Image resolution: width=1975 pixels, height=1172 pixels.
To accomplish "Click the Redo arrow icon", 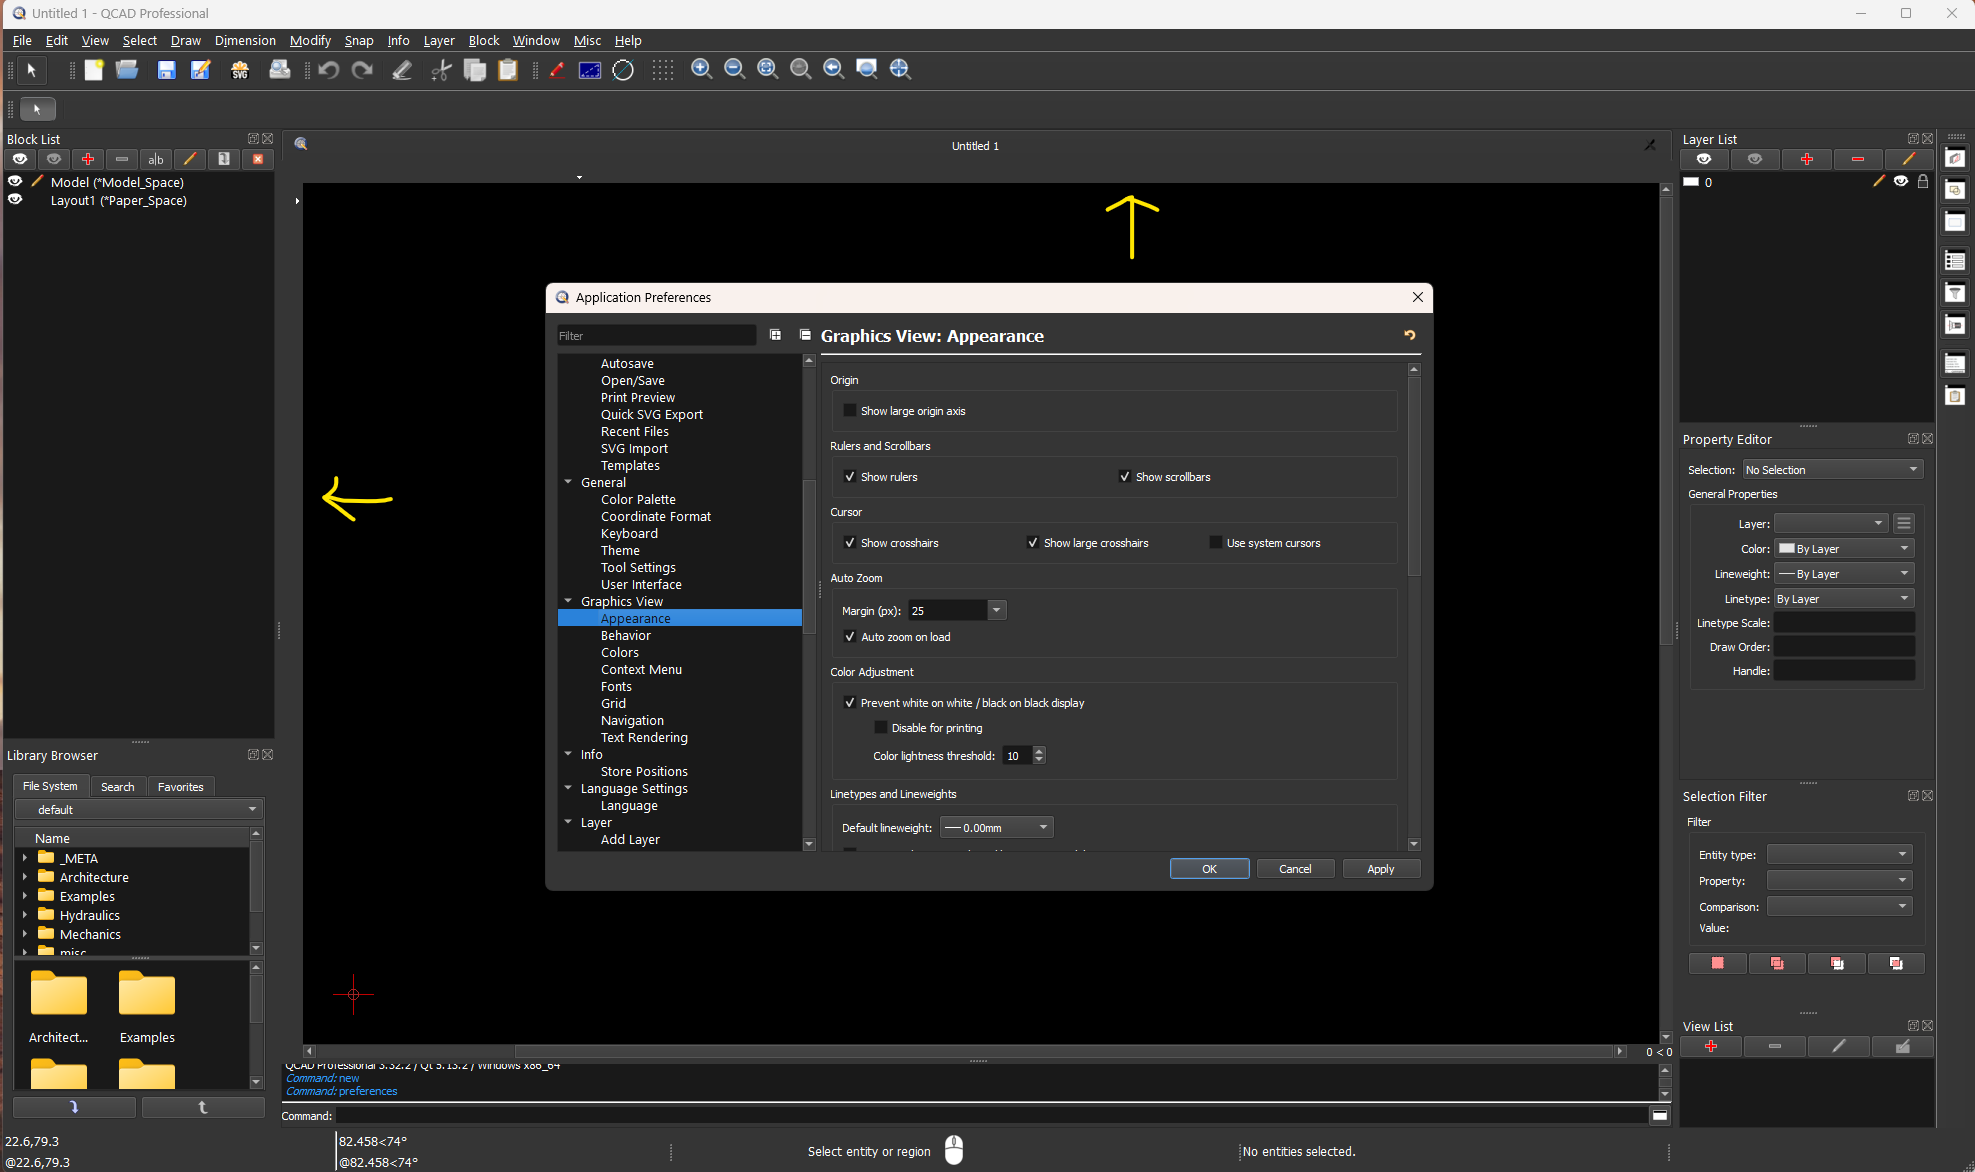I will point(363,69).
